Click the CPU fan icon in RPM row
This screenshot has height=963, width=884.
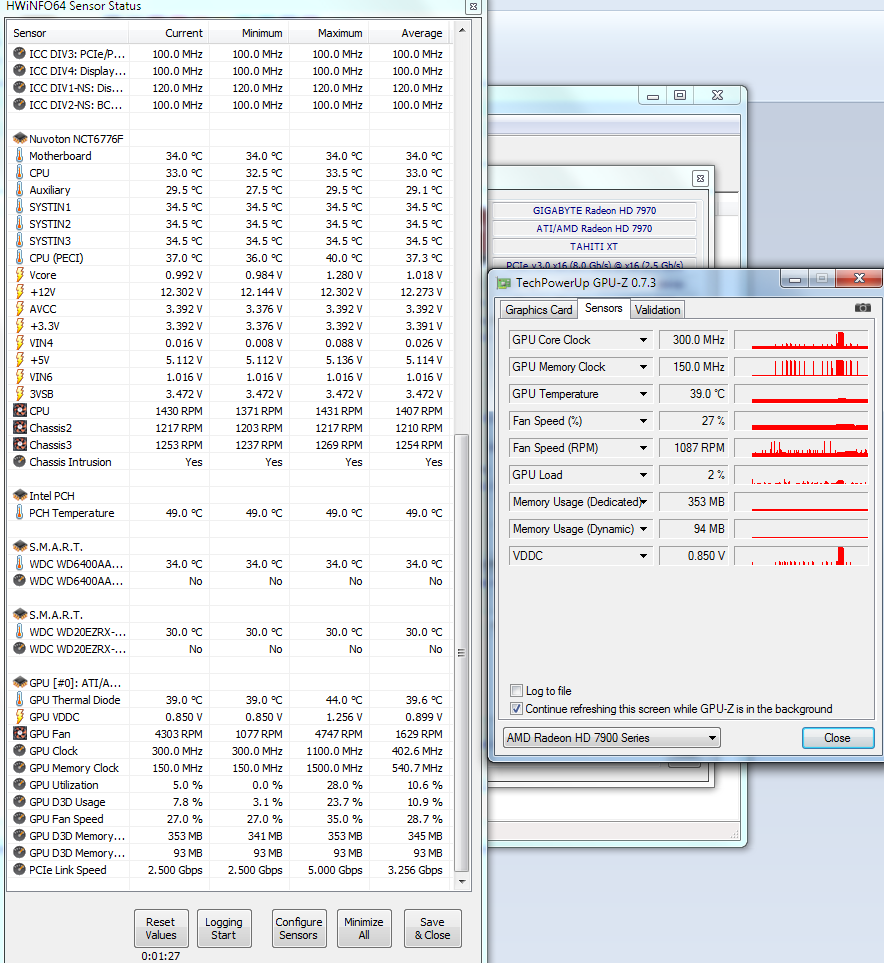[20, 411]
